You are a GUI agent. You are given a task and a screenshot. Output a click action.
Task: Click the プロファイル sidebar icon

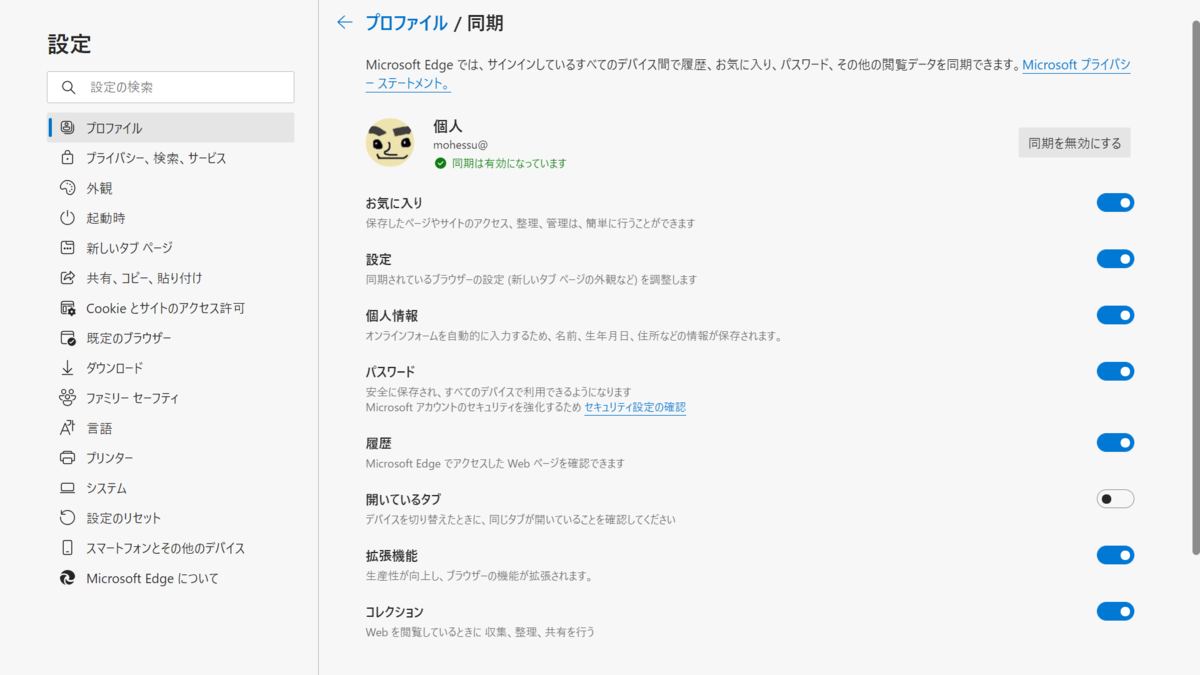click(x=67, y=128)
